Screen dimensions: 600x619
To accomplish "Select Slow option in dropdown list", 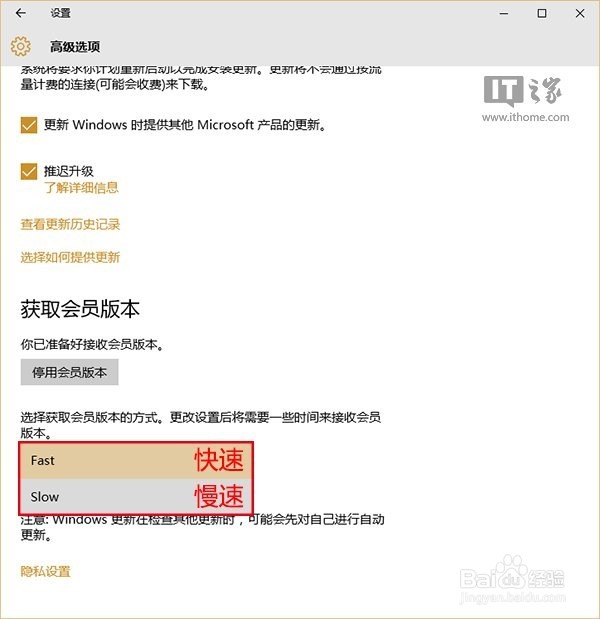I will point(136,496).
